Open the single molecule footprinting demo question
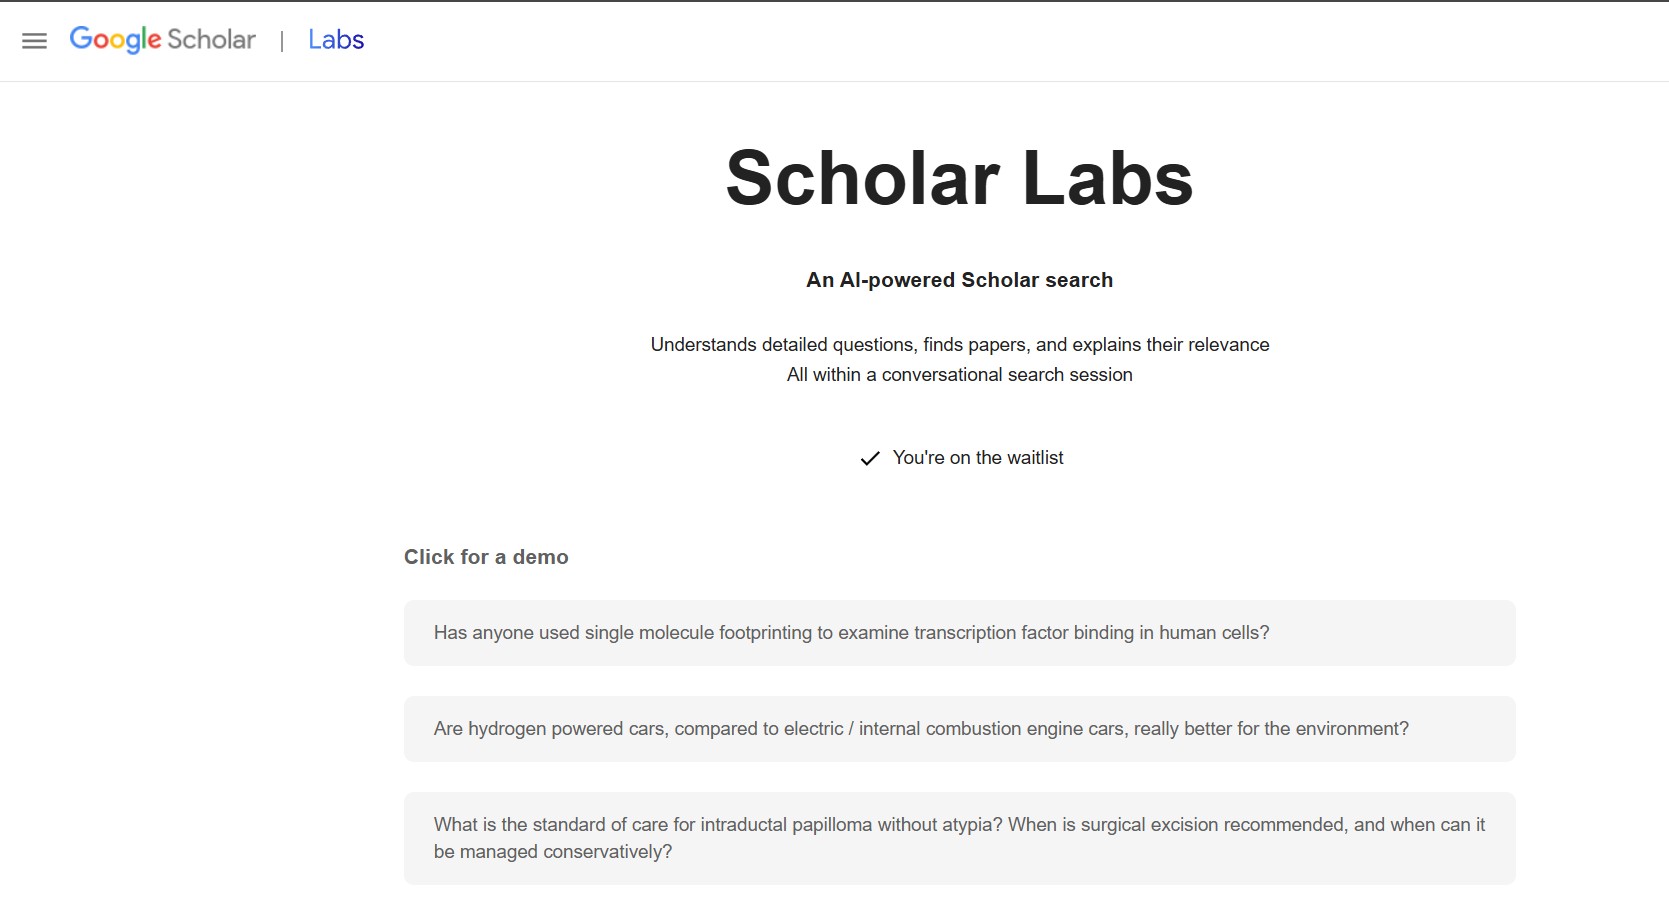The height and width of the screenshot is (911, 1669). [x=958, y=633]
